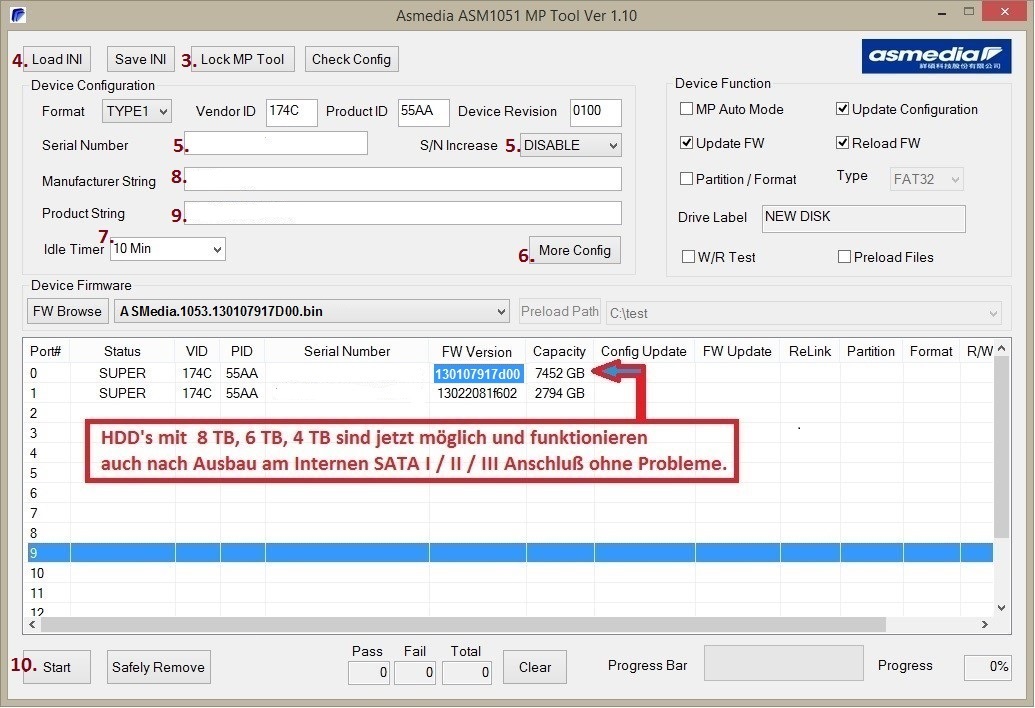Open the S/N Increase DISABLE dropdown
The height and width of the screenshot is (708, 1035).
pos(571,145)
